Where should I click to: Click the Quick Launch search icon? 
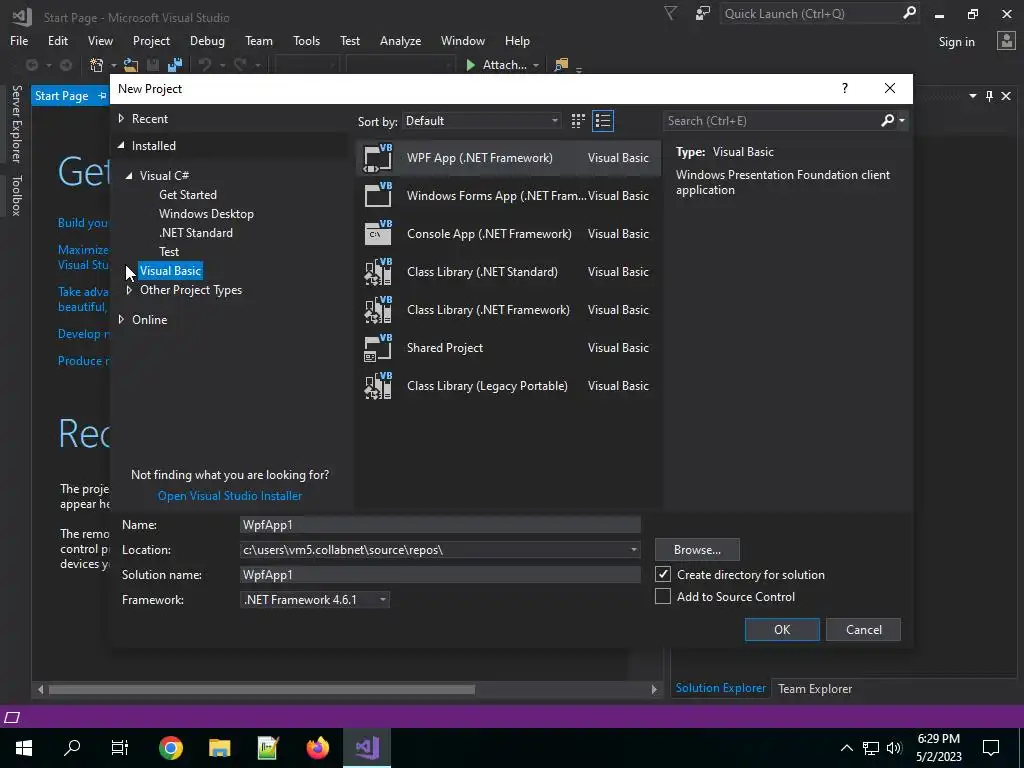point(909,13)
